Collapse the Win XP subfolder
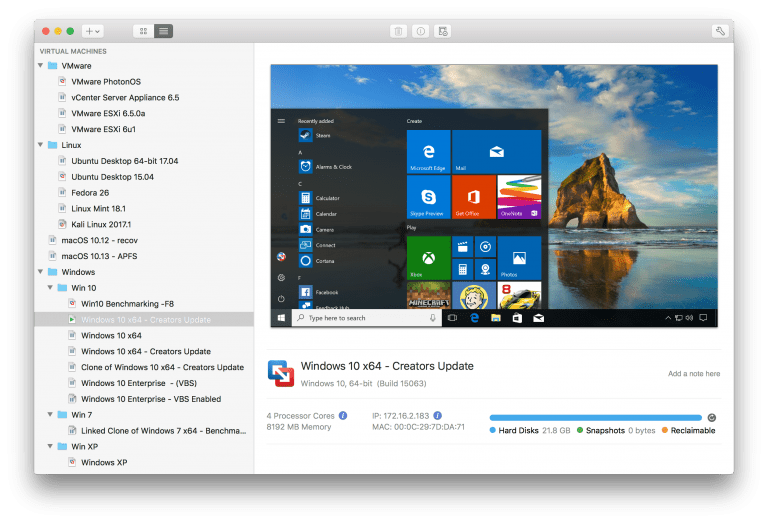Image resolution: width=768 pixels, height=523 pixels. point(50,446)
